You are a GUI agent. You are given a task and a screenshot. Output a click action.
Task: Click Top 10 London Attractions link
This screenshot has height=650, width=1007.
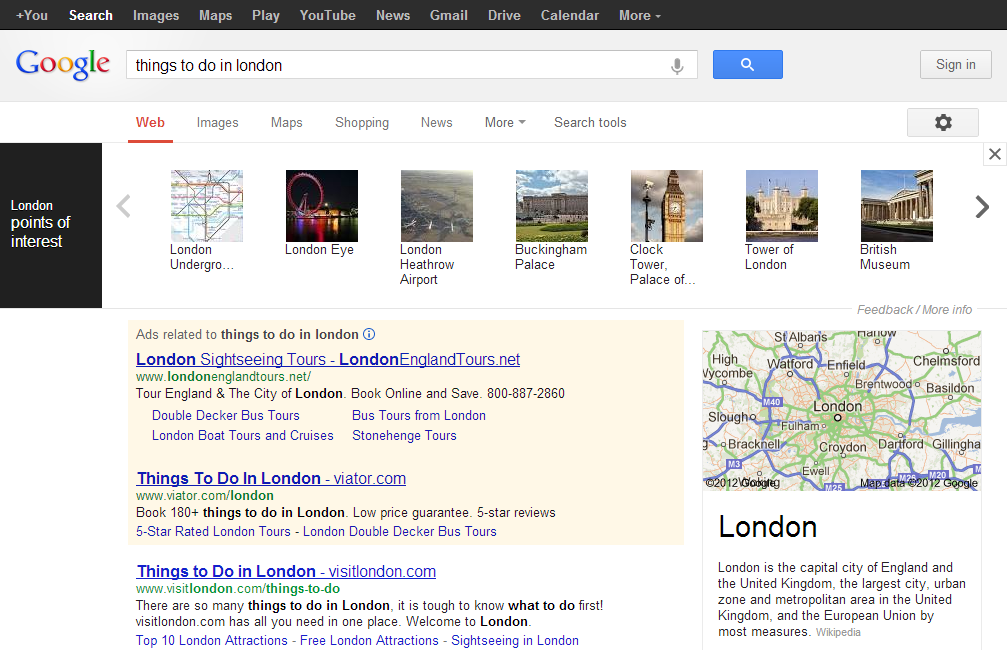click(211, 640)
